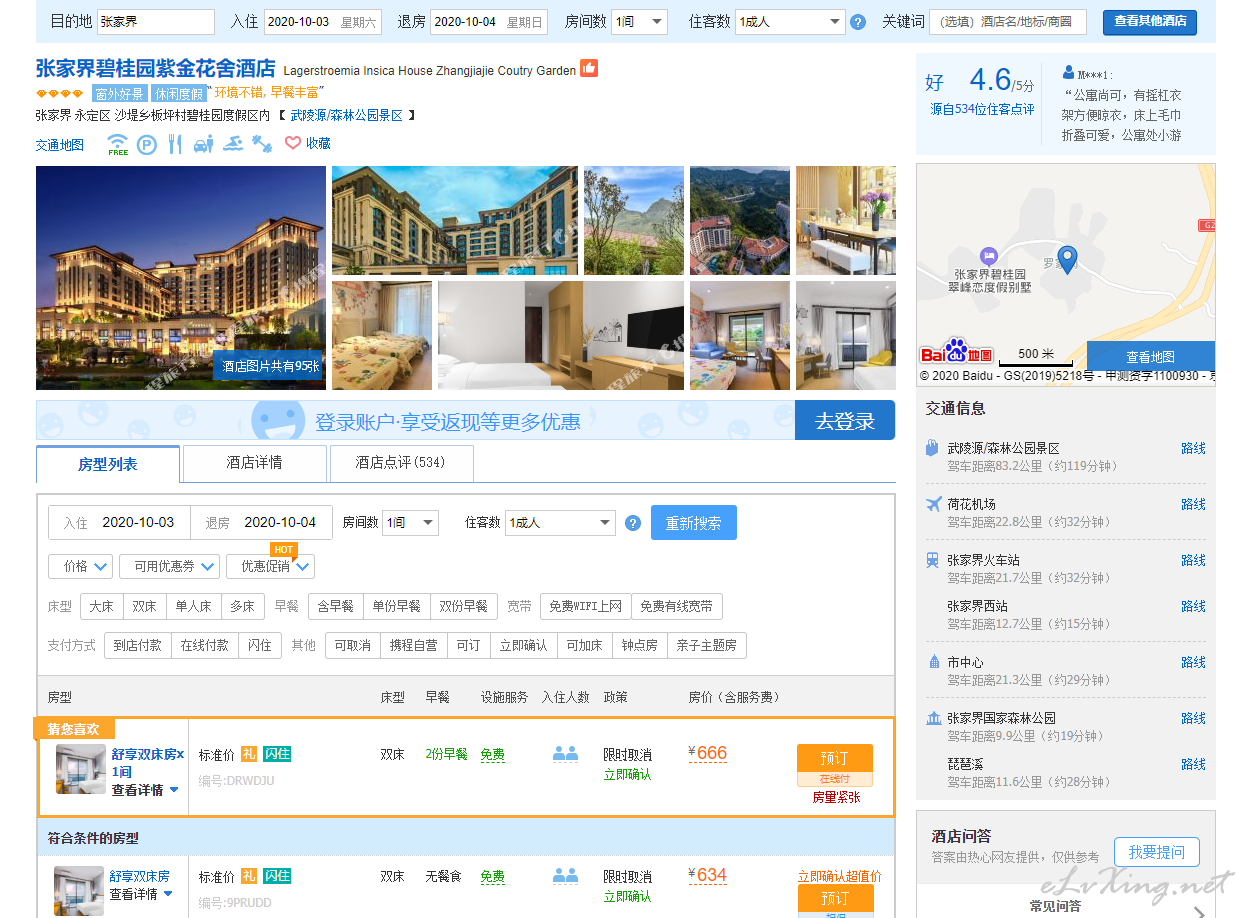Open the room list 住客数 dropdown
The height and width of the screenshot is (918, 1245).
[x=560, y=522]
